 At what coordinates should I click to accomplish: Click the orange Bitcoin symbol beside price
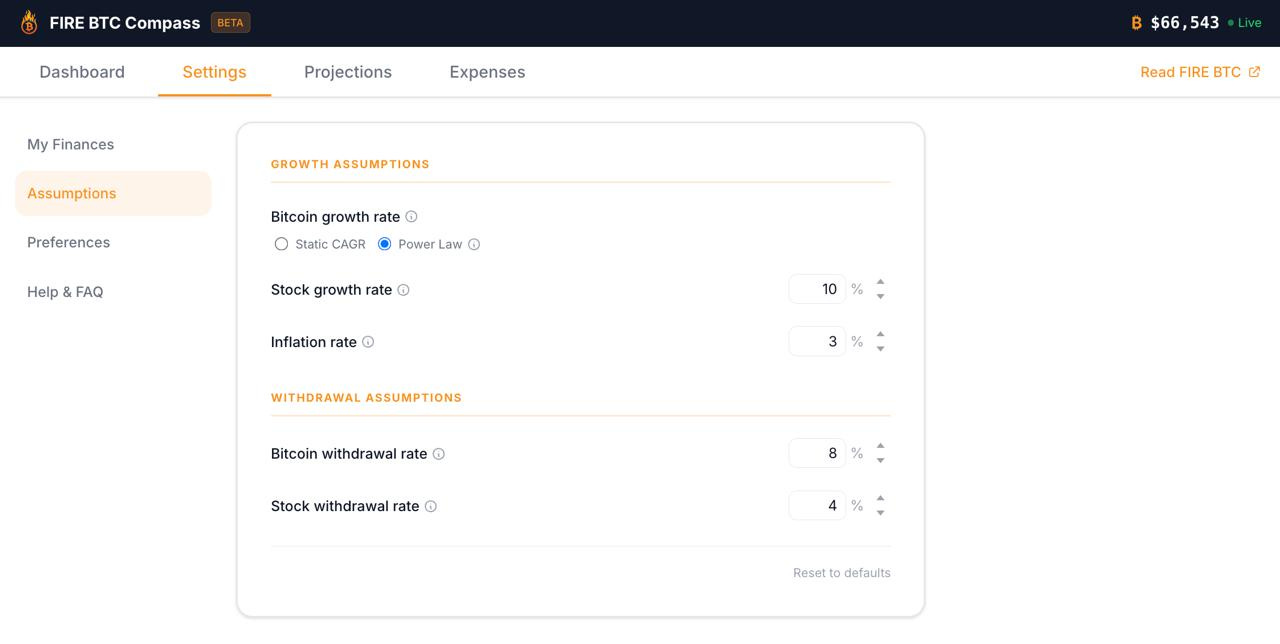click(1136, 22)
